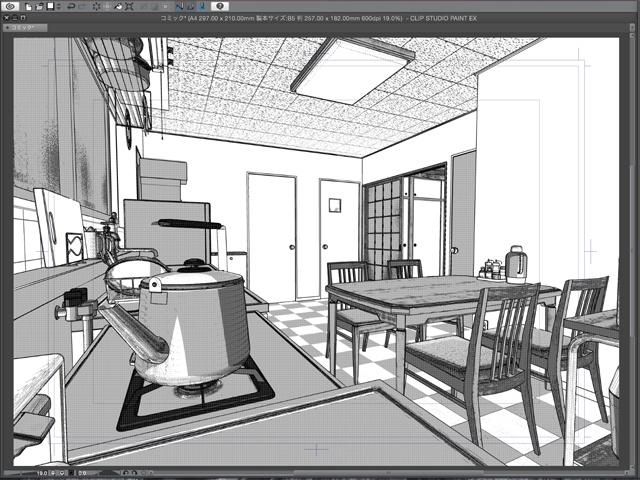Viewport: 640px width, 480px height.
Task: Toggle Snap to Special Ruler
Action: 190,7
